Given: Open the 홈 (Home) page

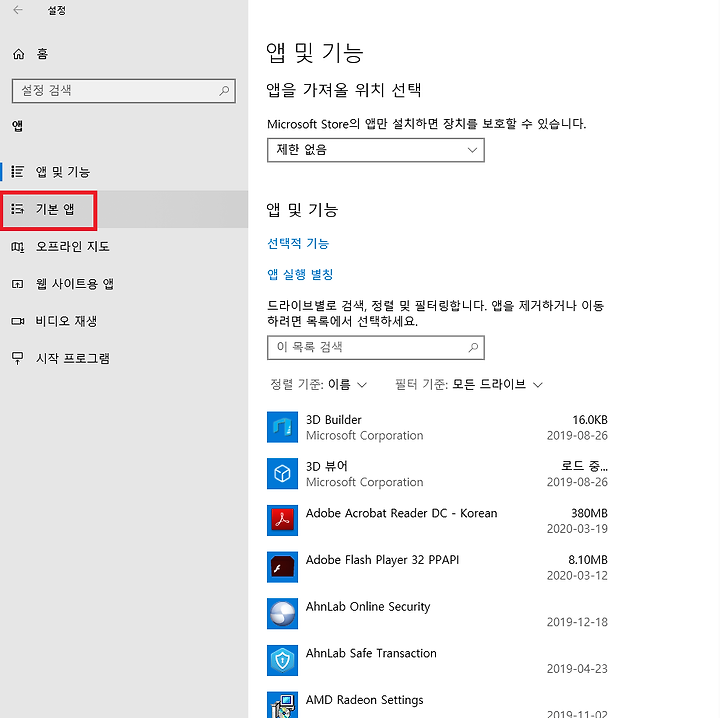Looking at the screenshot, I should click(124, 54).
